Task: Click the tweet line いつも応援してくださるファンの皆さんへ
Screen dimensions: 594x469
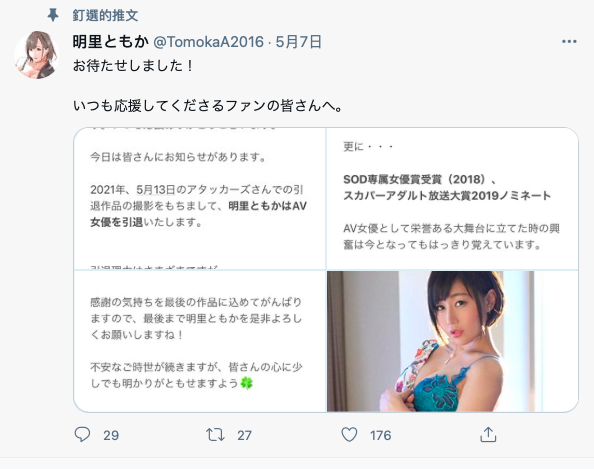Action: click(x=208, y=105)
